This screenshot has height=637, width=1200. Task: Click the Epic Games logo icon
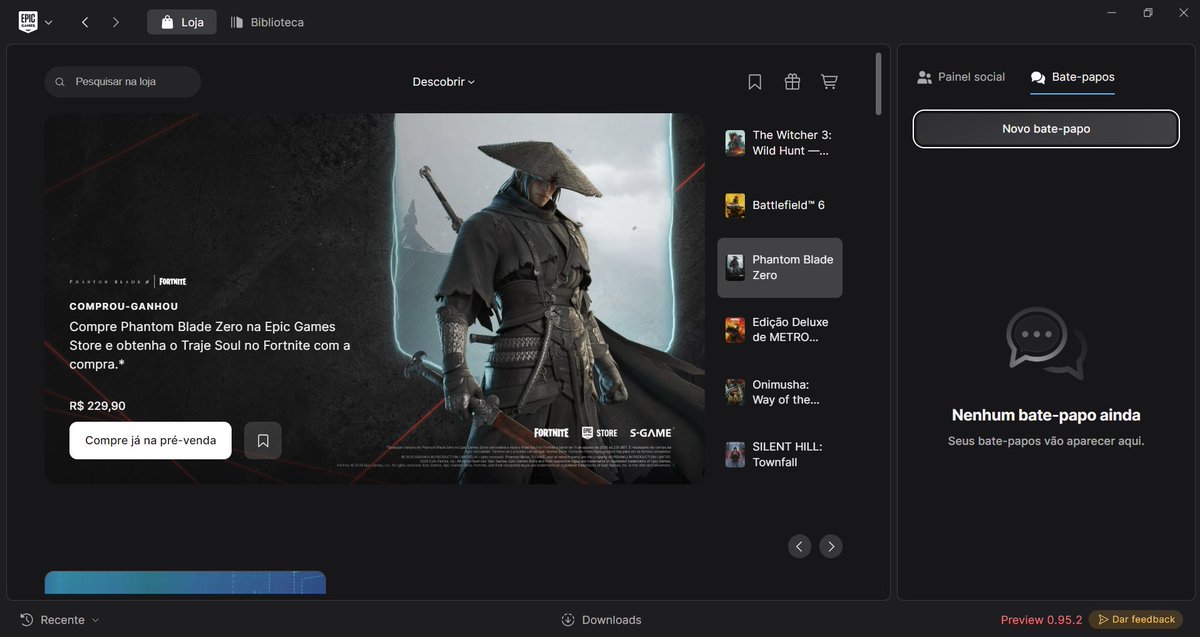pyautogui.click(x=28, y=22)
